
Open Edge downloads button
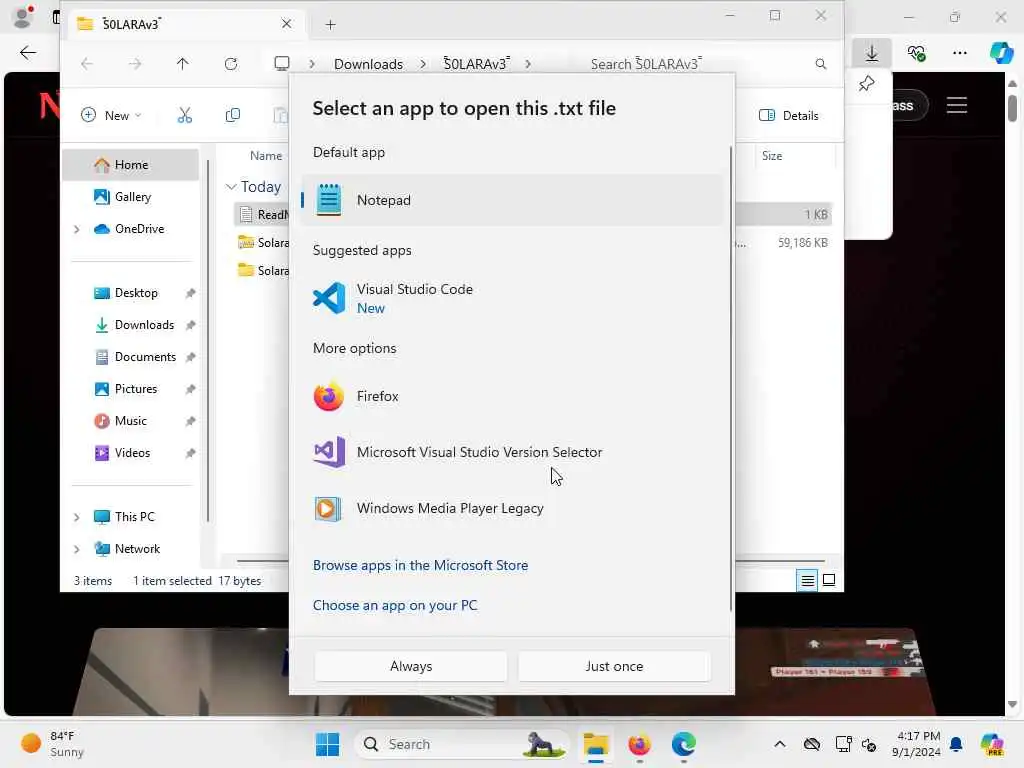[x=872, y=52]
